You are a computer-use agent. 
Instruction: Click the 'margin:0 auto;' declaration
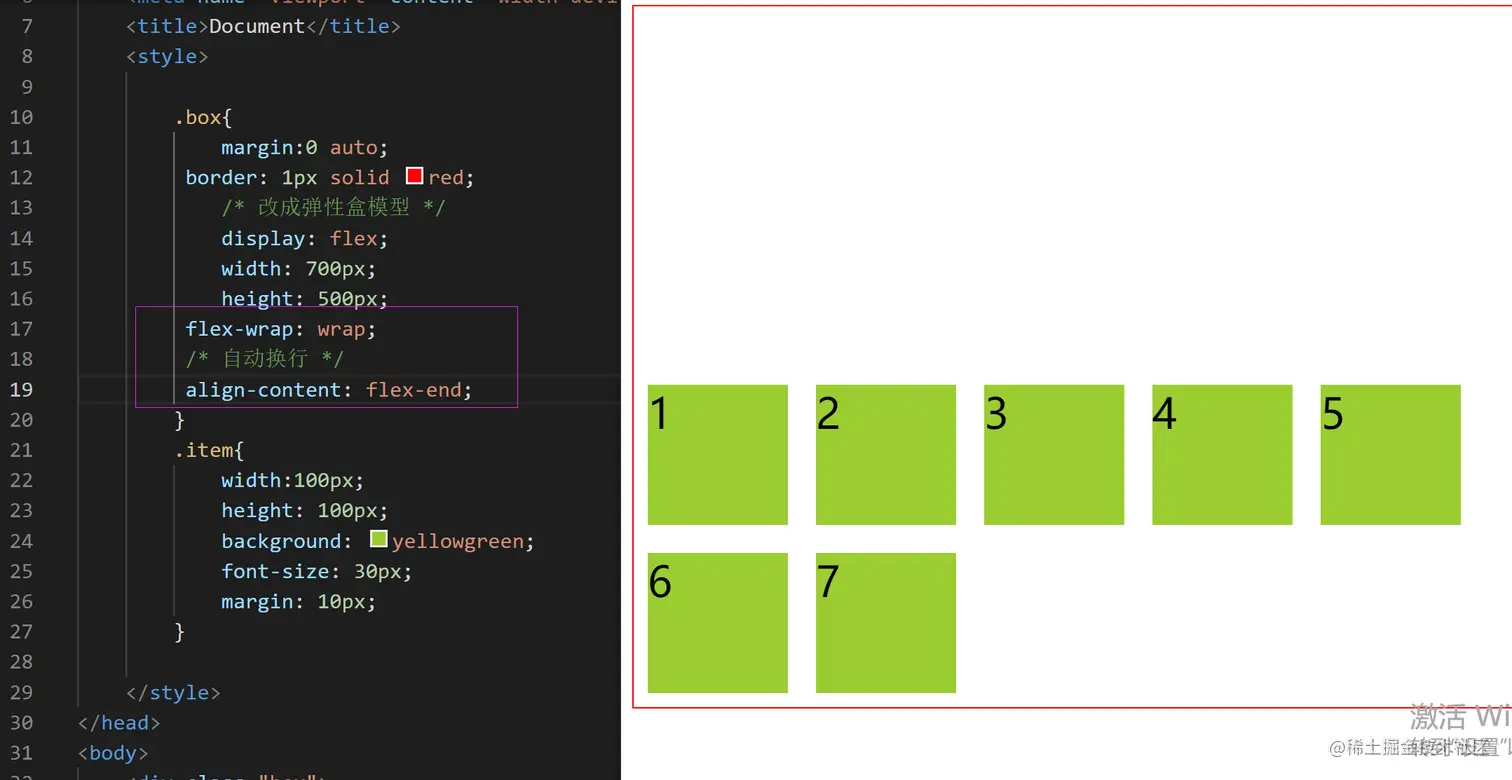[305, 147]
